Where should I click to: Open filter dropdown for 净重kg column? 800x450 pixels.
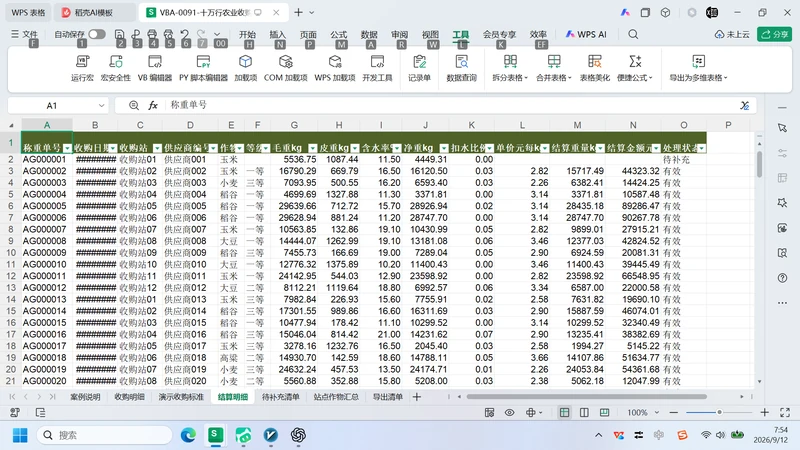[444, 148]
